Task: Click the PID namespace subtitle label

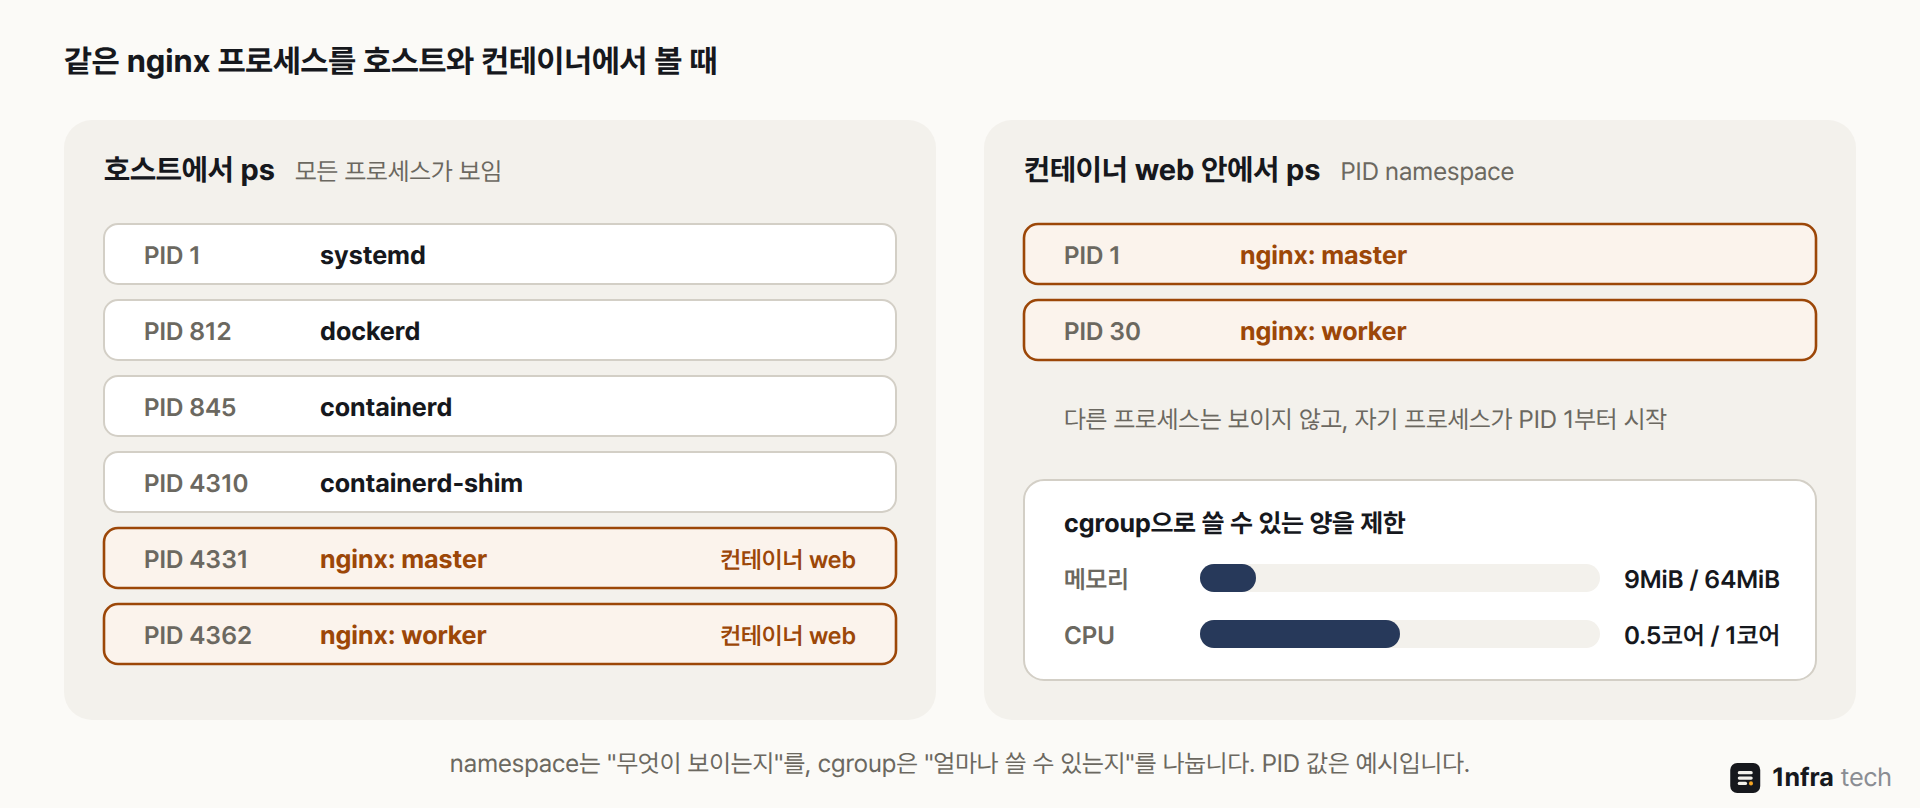Action: 1427,172
